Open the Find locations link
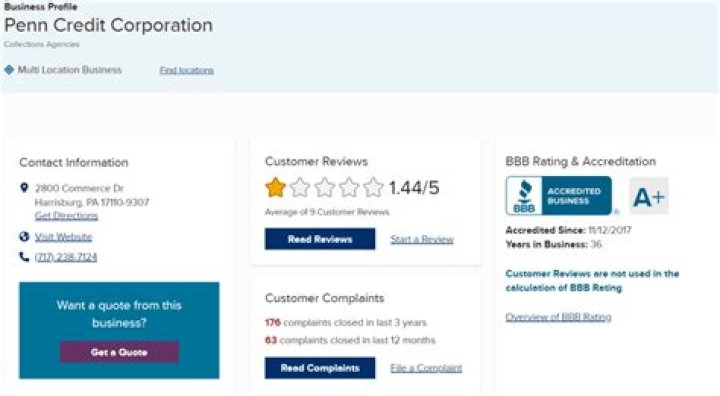The image size is (720, 396). point(186,70)
